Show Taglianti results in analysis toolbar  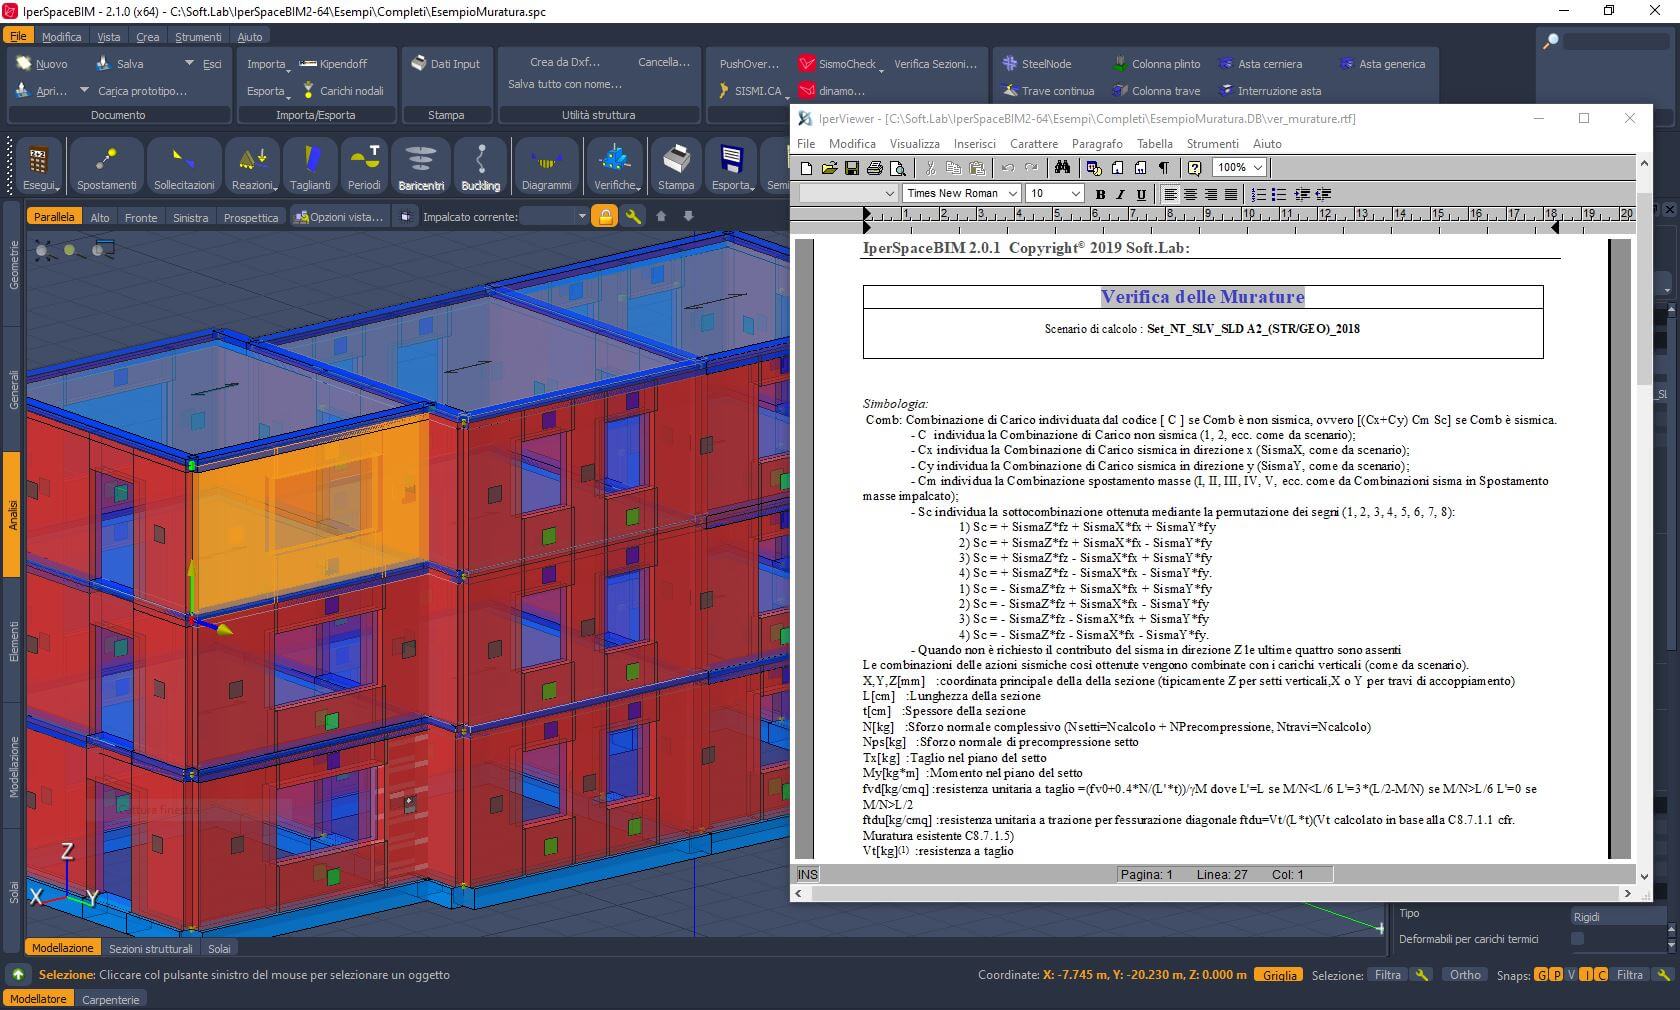pos(310,166)
